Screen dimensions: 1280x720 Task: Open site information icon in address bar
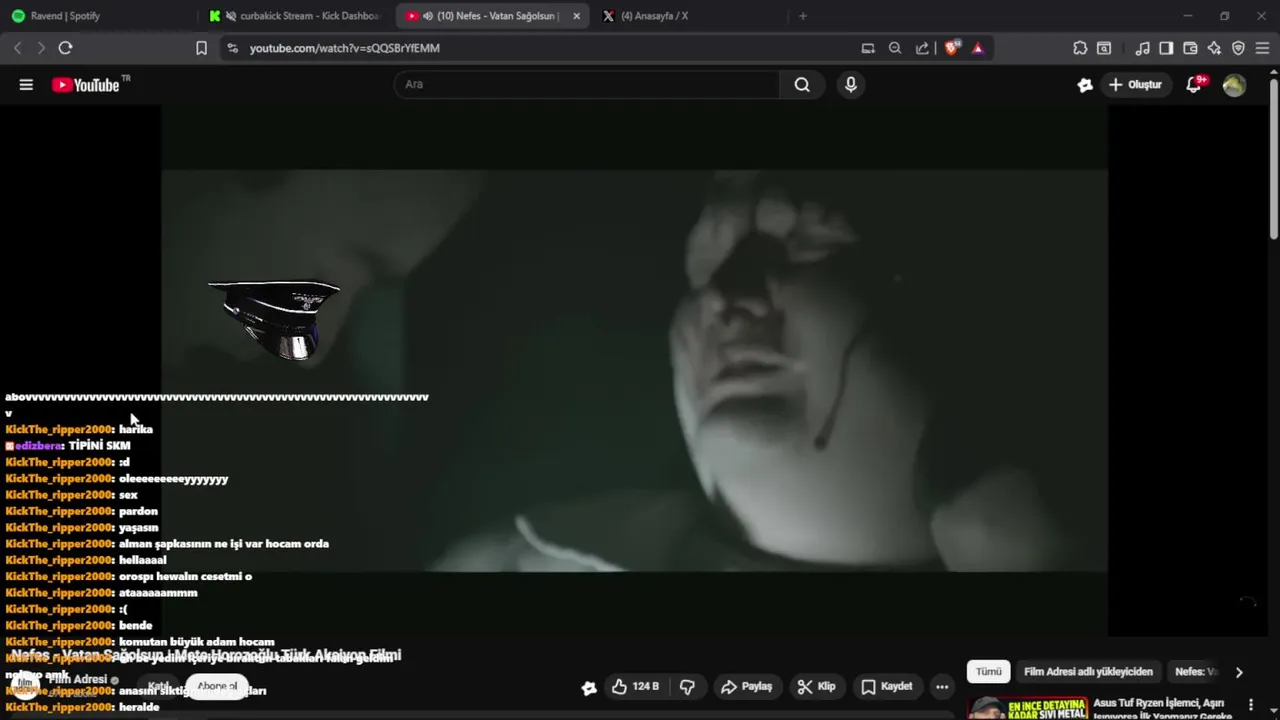point(232,48)
